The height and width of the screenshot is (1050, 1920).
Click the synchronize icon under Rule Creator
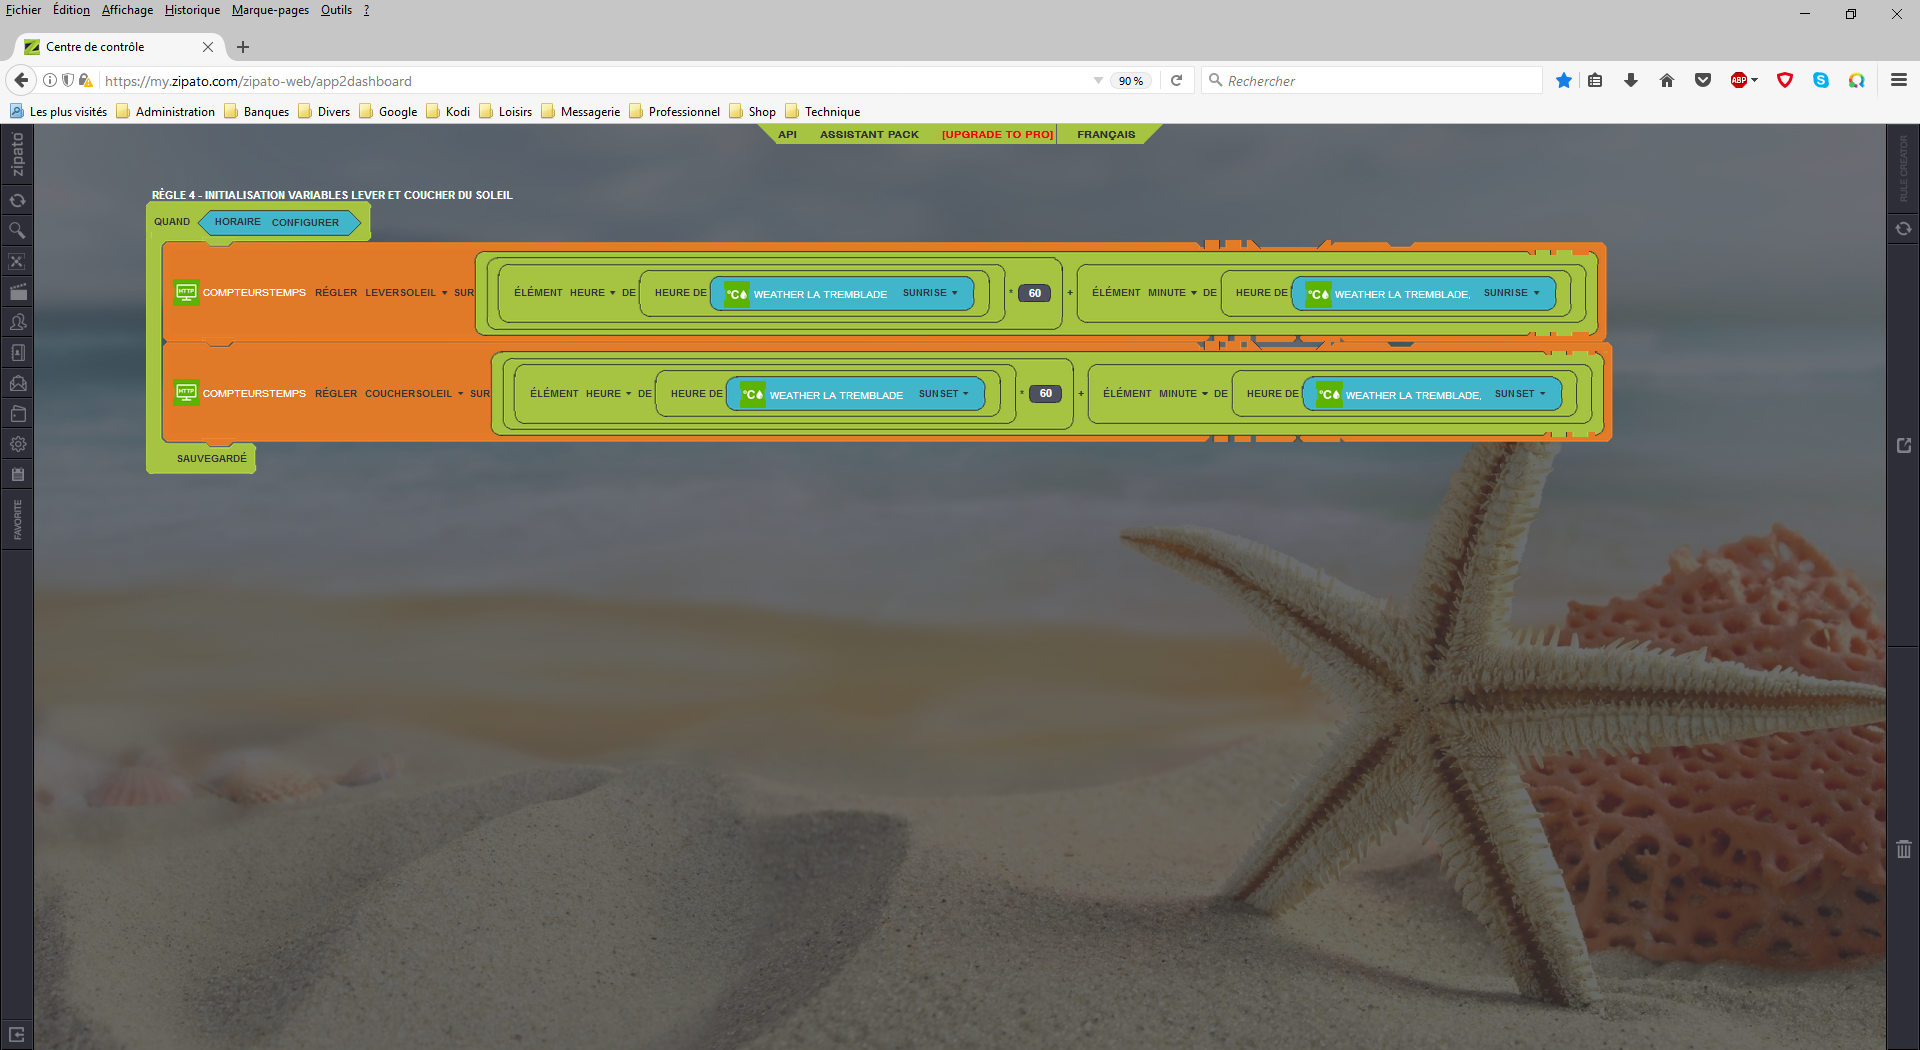click(x=1903, y=229)
